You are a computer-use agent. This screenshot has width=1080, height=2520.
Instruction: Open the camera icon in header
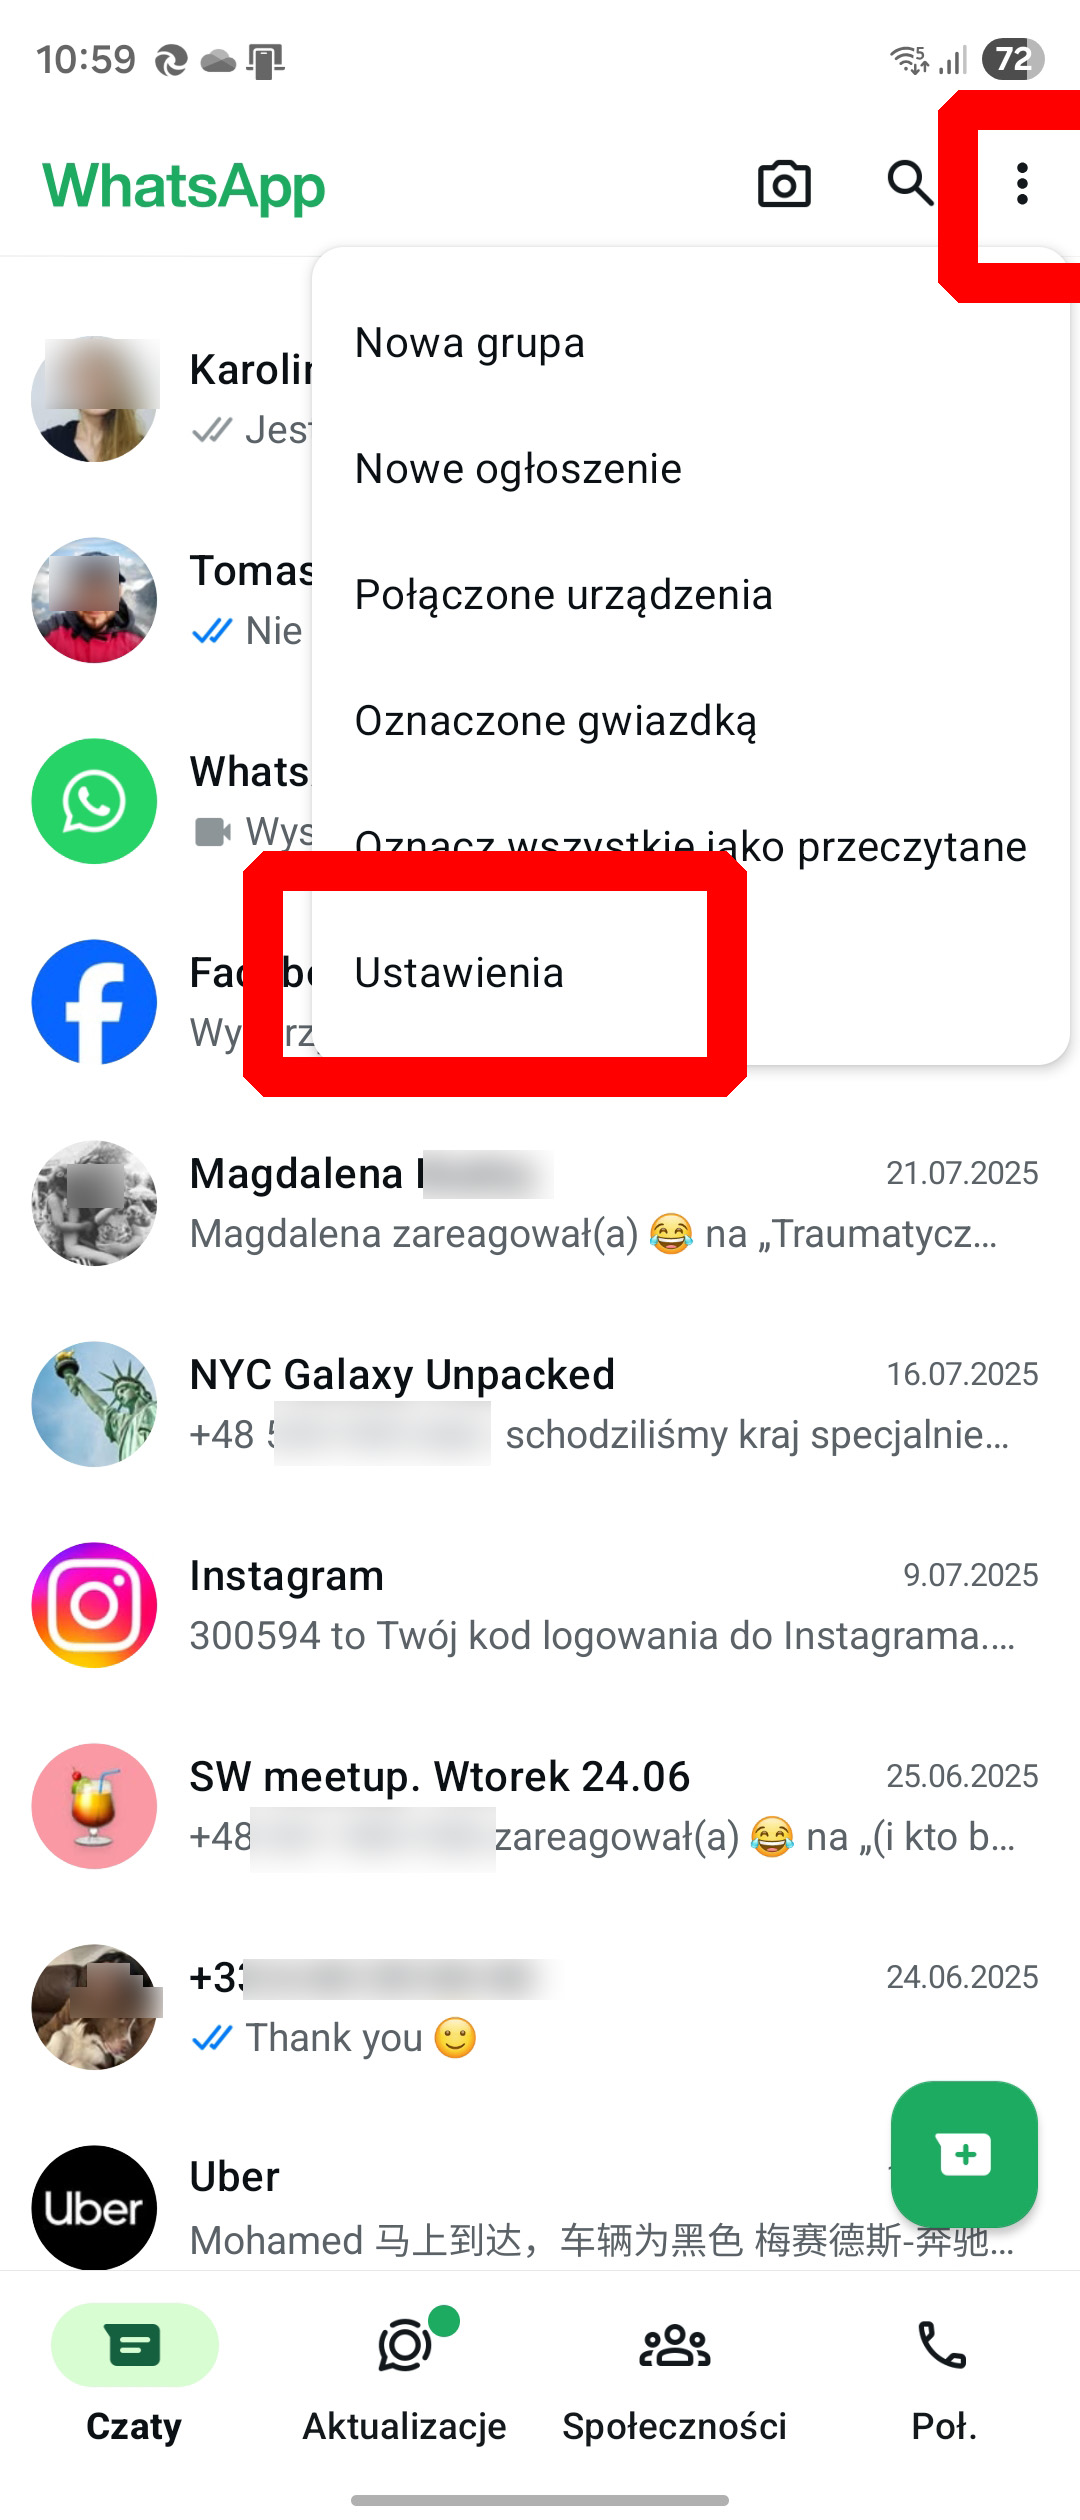click(x=784, y=184)
